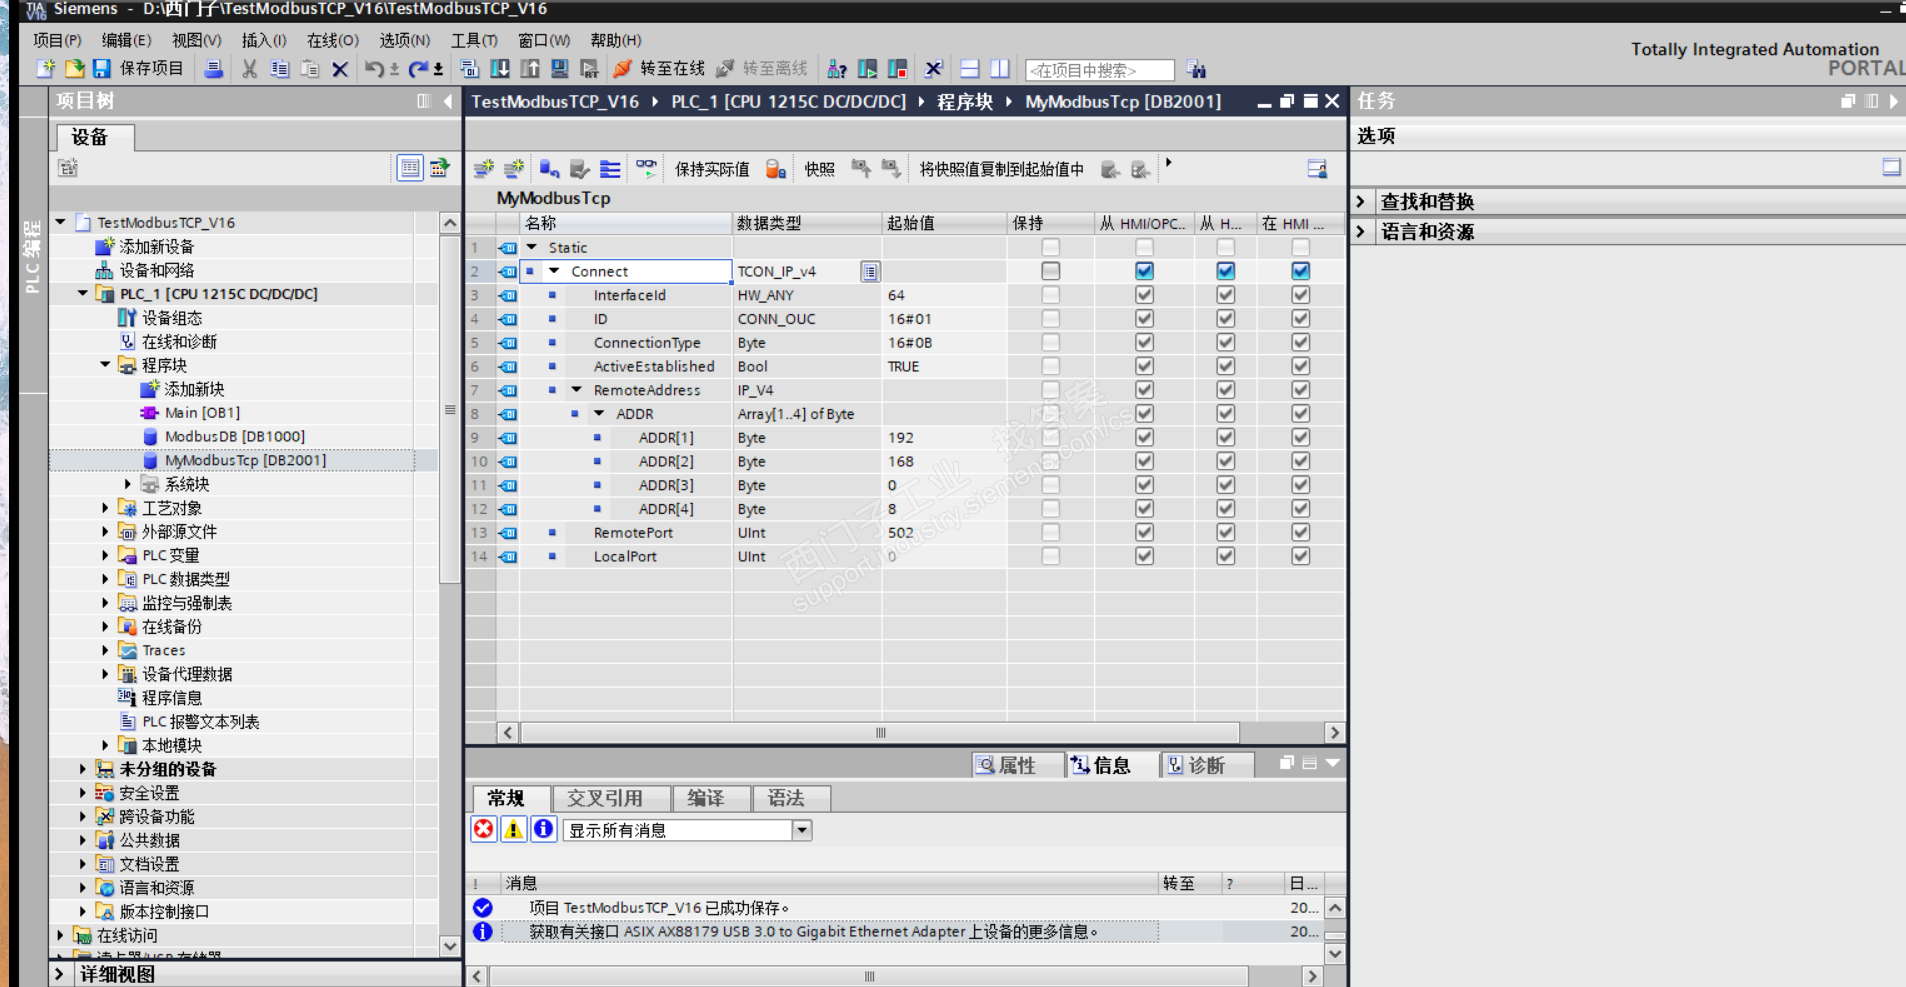Toggle the 保持 checkbox for RemotePort row
1906x987 pixels.
pos(1050,533)
